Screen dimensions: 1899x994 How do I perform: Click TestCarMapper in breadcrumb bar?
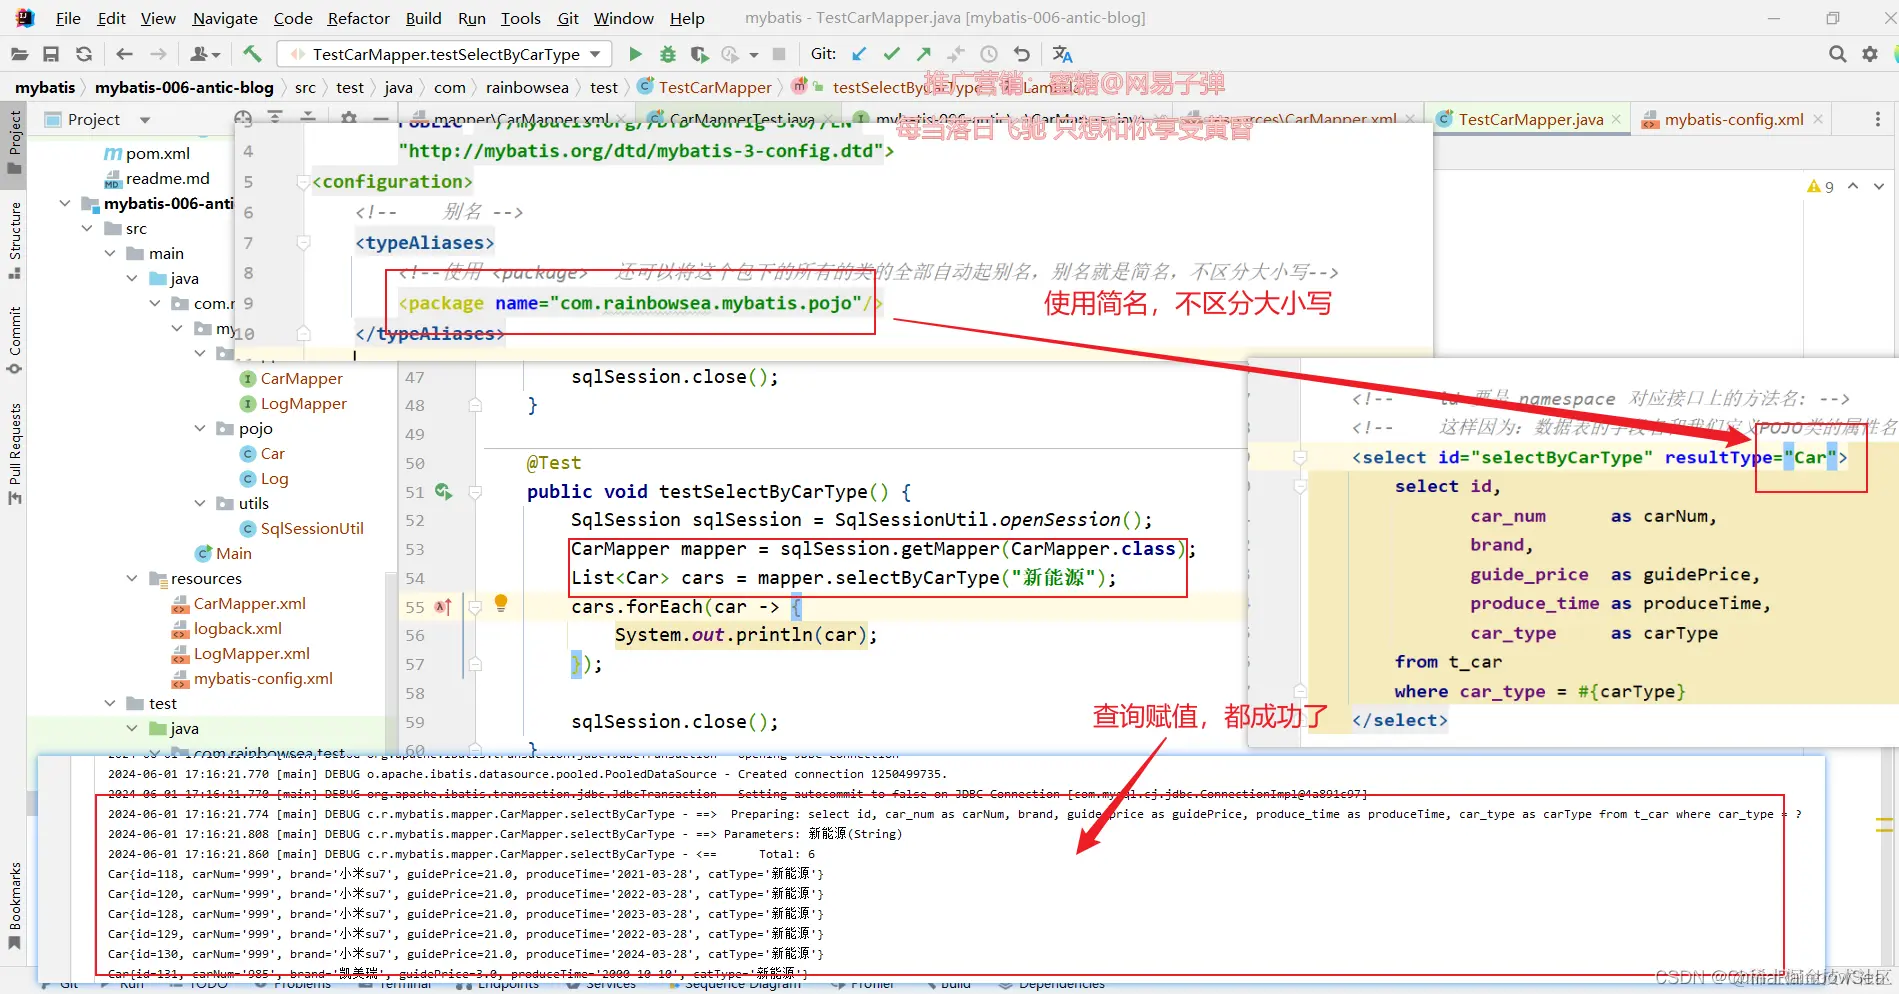tap(714, 87)
